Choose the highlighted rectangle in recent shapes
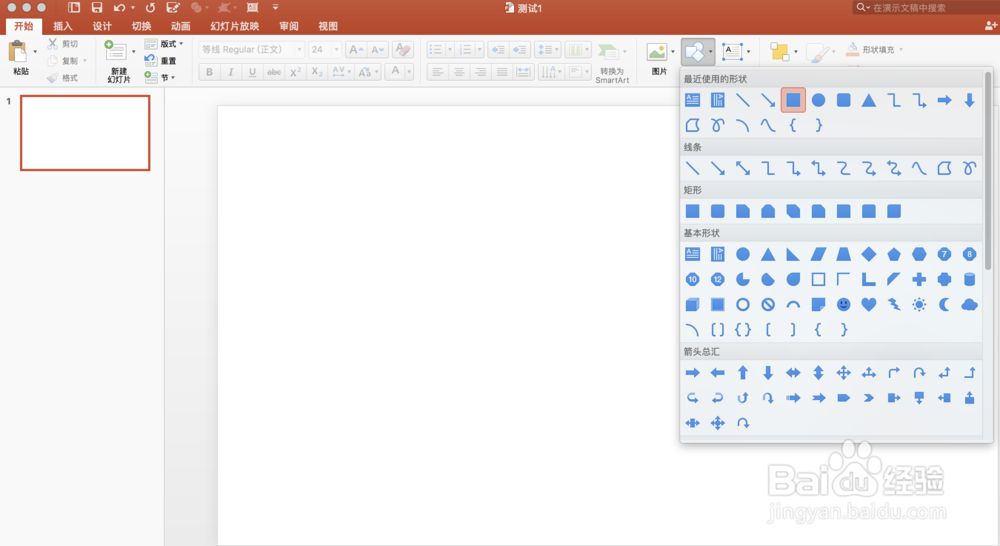This screenshot has height=546, width=1000. pyautogui.click(x=793, y=100)
